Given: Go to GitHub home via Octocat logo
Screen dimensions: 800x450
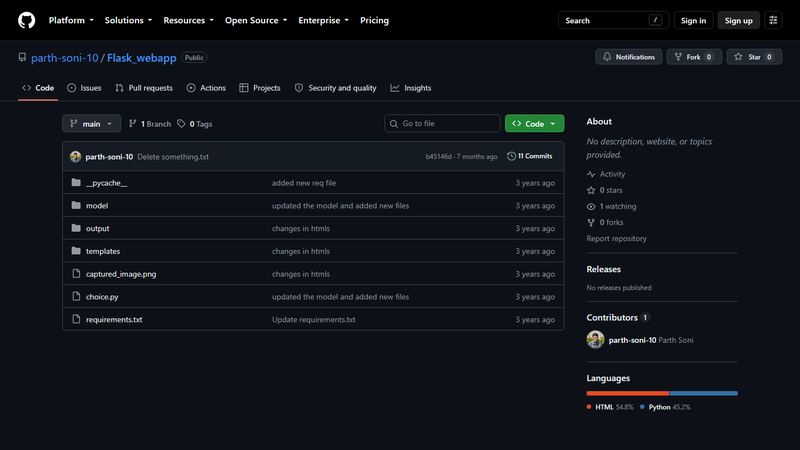Looking at the screenshot, I should (27, 20).
